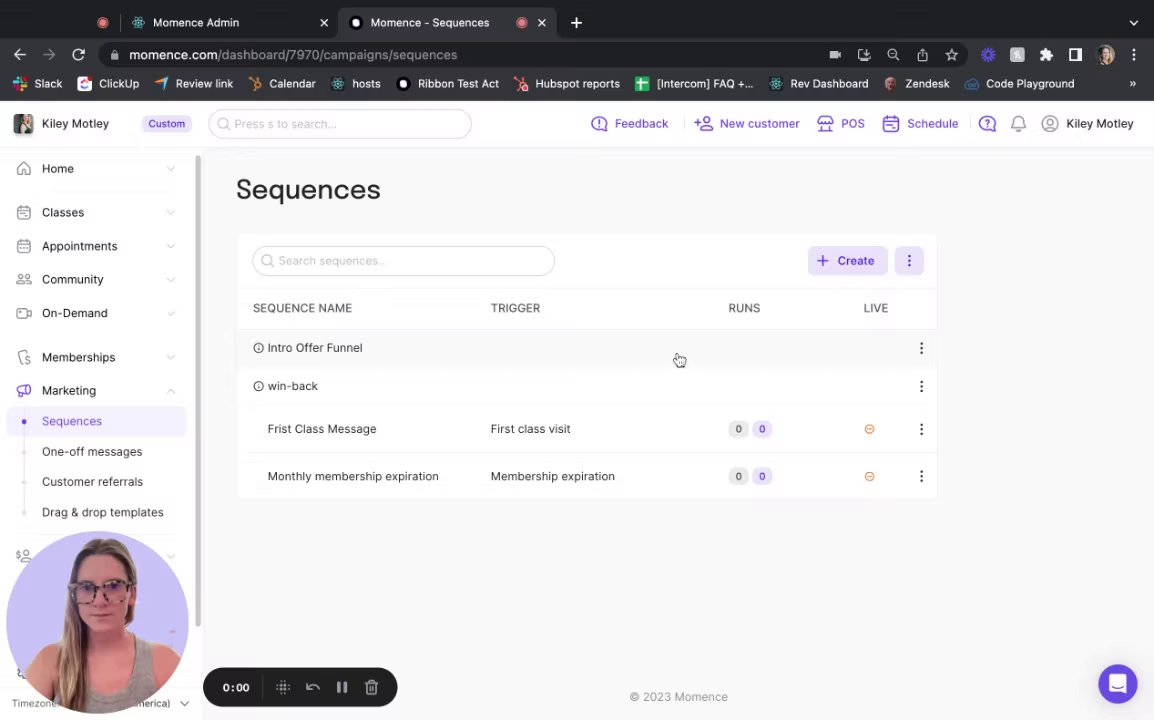
Task: Click the help question mark icon
Action: click(987, 124)
